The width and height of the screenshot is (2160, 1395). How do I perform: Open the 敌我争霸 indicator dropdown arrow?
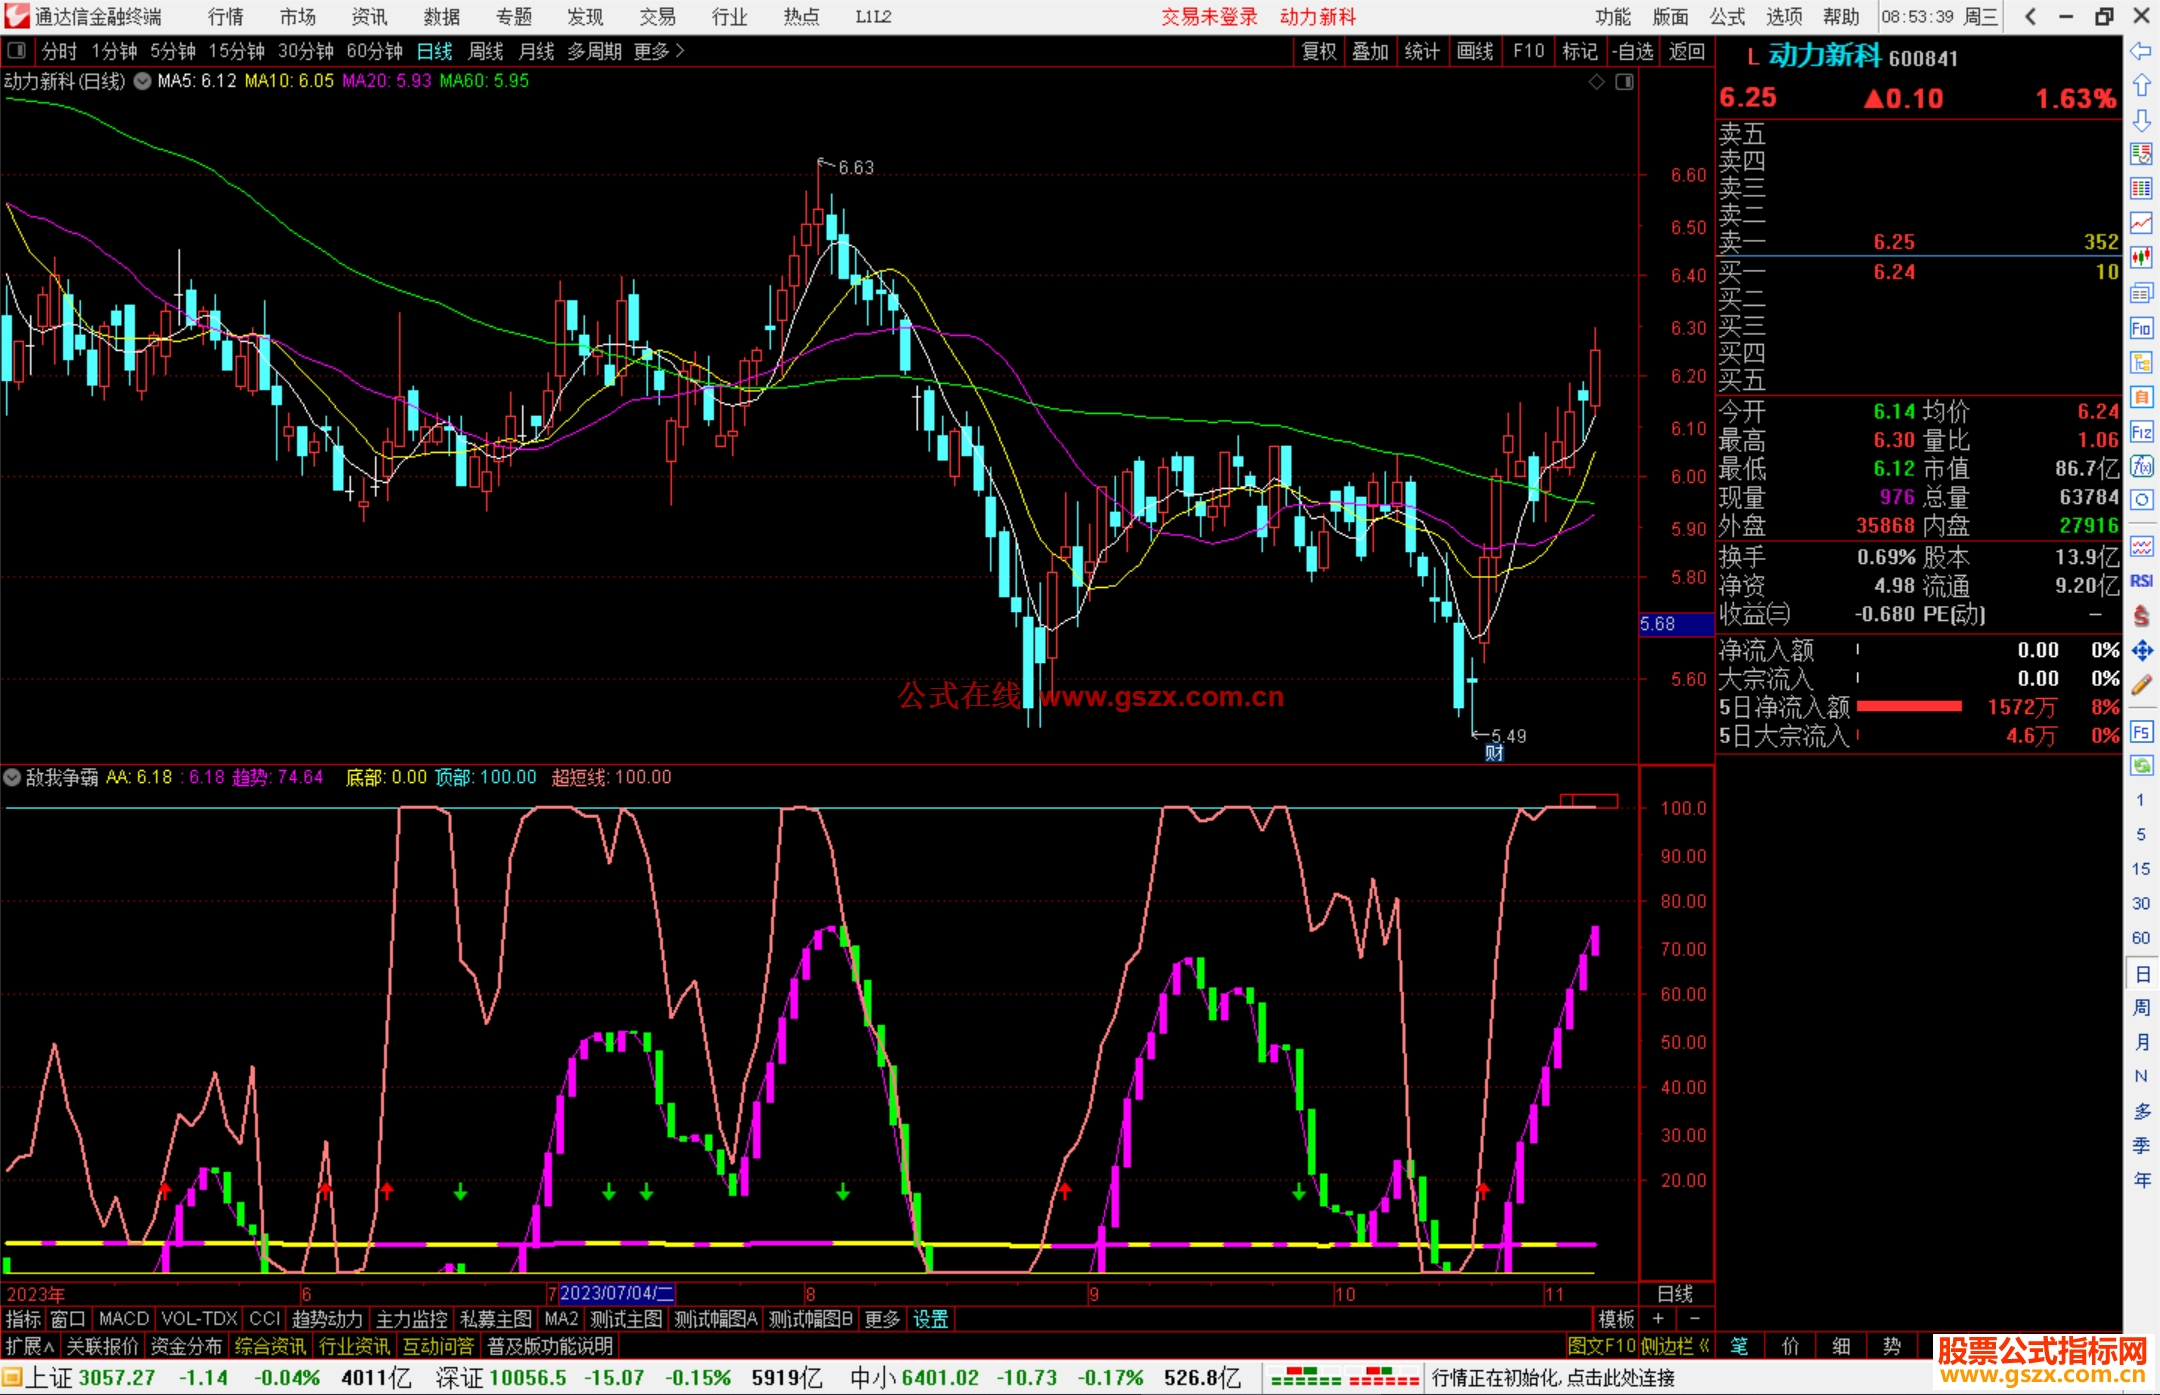click(12, 777)
